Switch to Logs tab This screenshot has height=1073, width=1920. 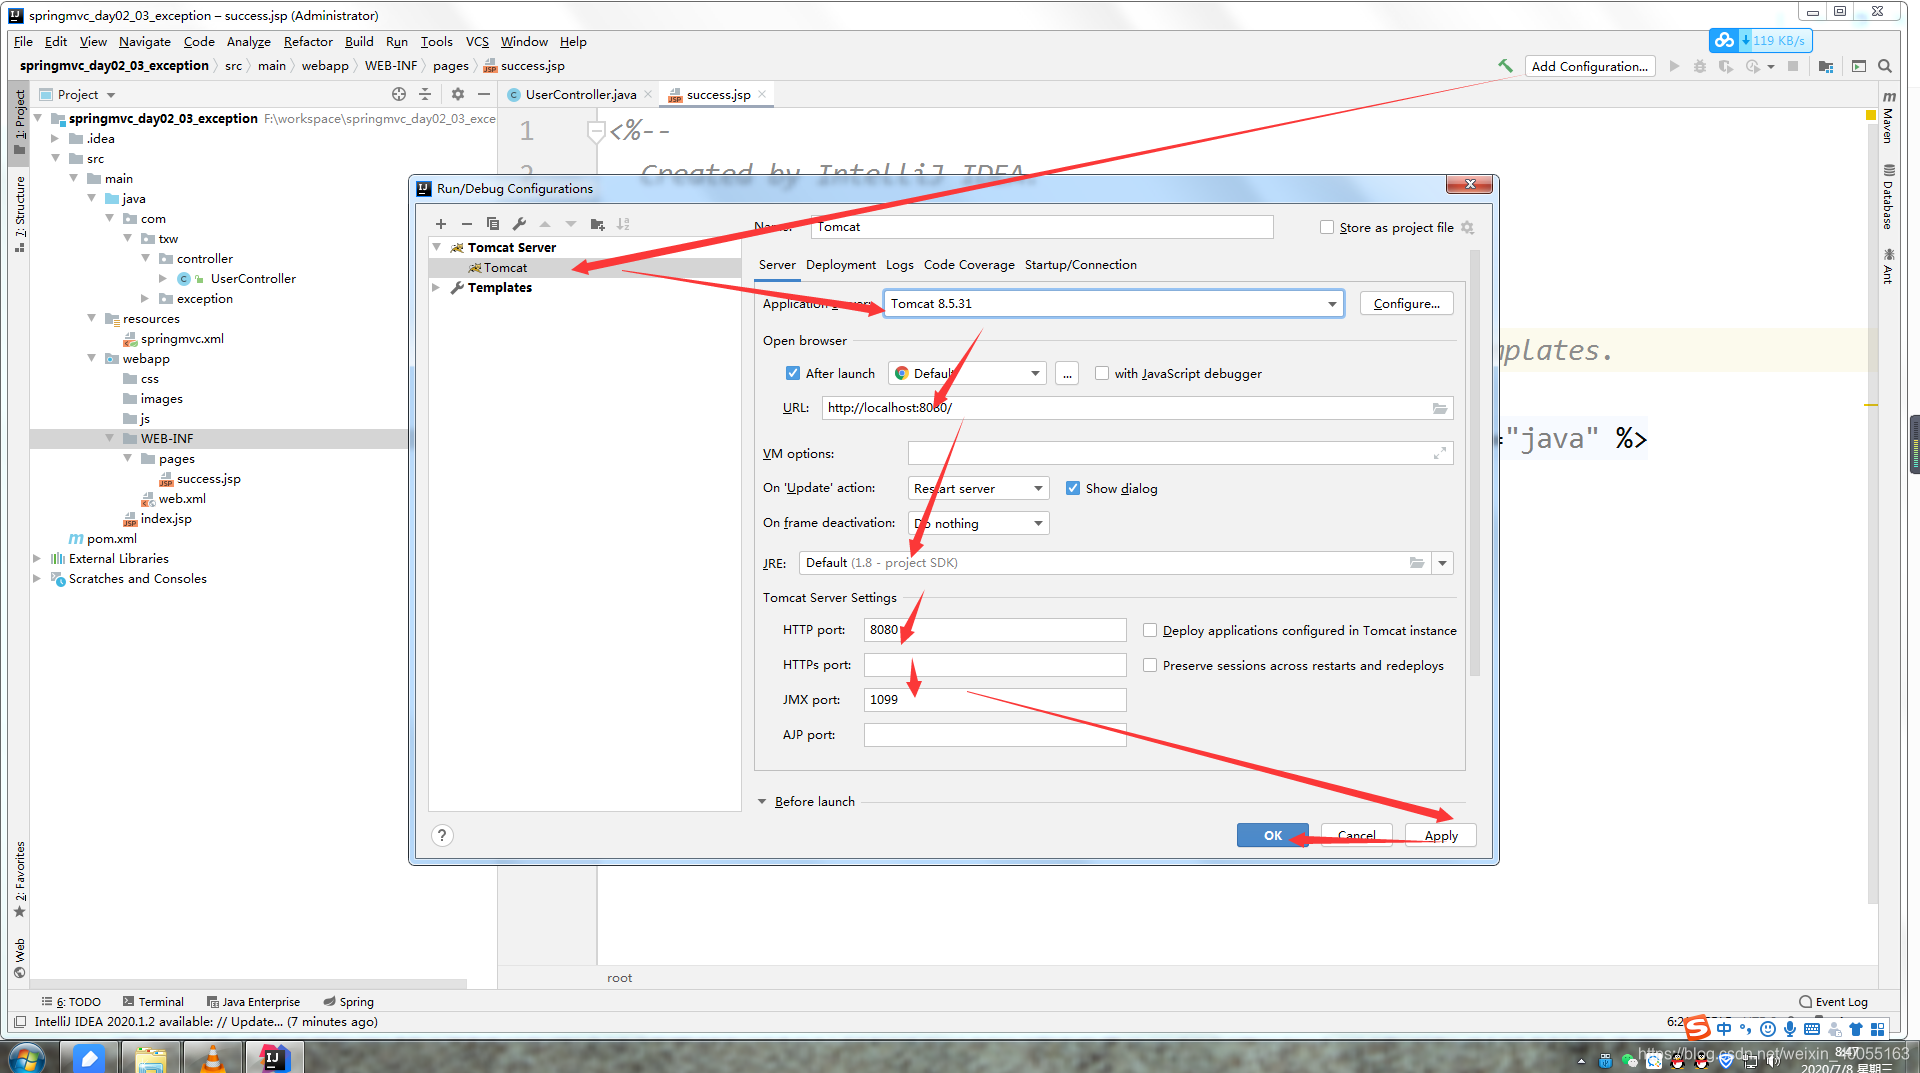(900, 265)
